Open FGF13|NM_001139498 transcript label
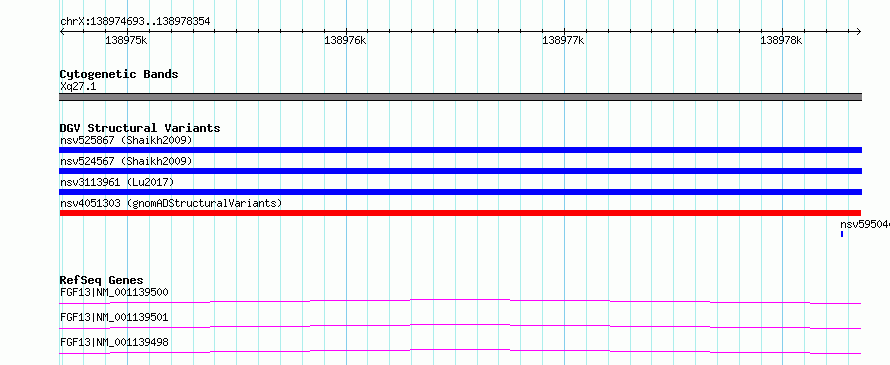This screenshot has width=890, height=365. tap(114, 342)
